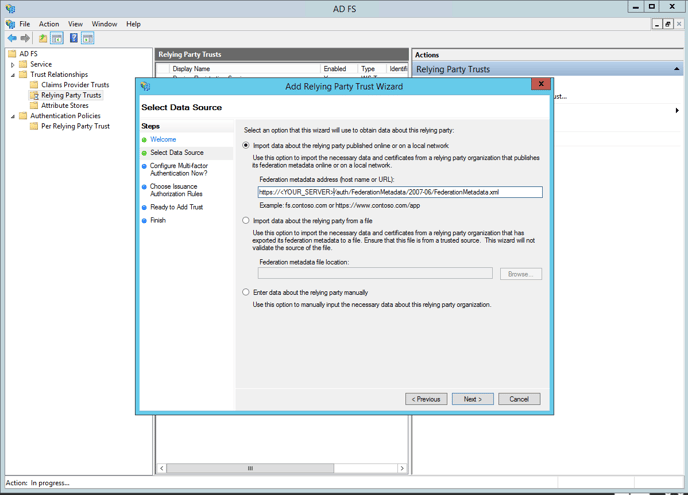Image resolution: width=688 pixels, height=495 pixels.
Task: Open the Help menu
Action: (x=133, y=24)
